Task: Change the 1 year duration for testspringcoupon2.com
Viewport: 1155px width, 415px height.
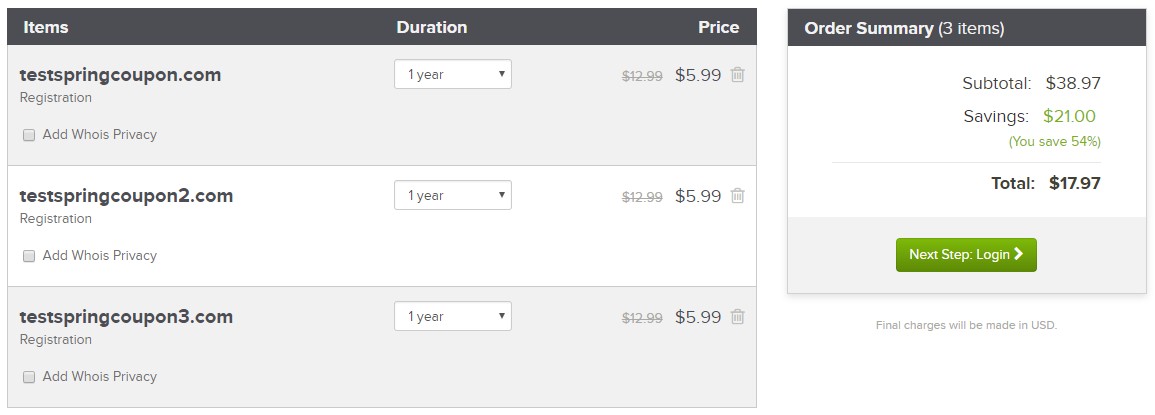Action: click(453, 195)
